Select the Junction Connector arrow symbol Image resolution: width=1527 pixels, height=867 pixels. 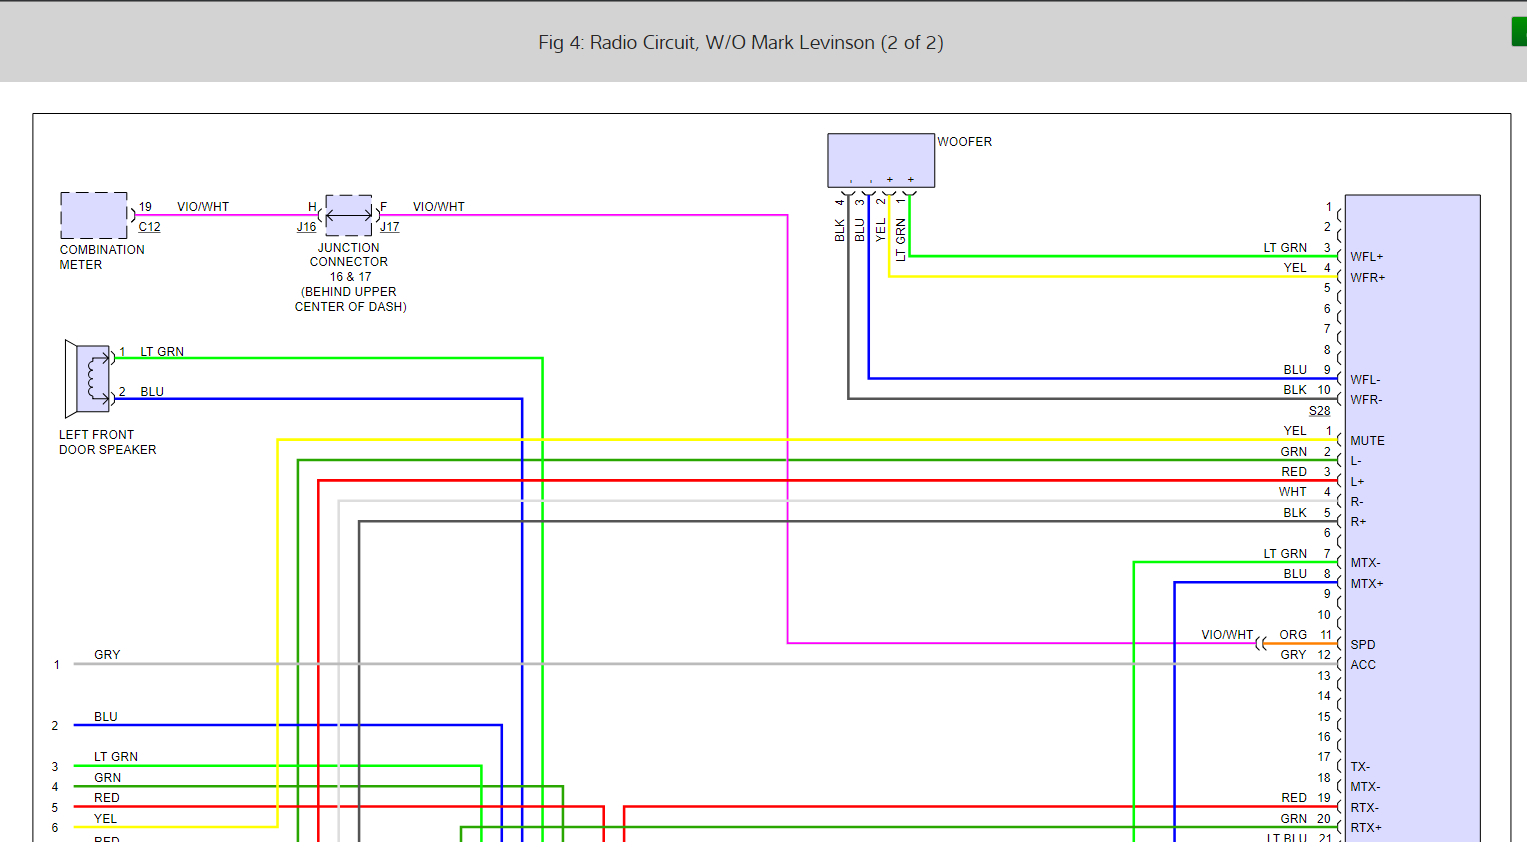[x=349, y=215]
